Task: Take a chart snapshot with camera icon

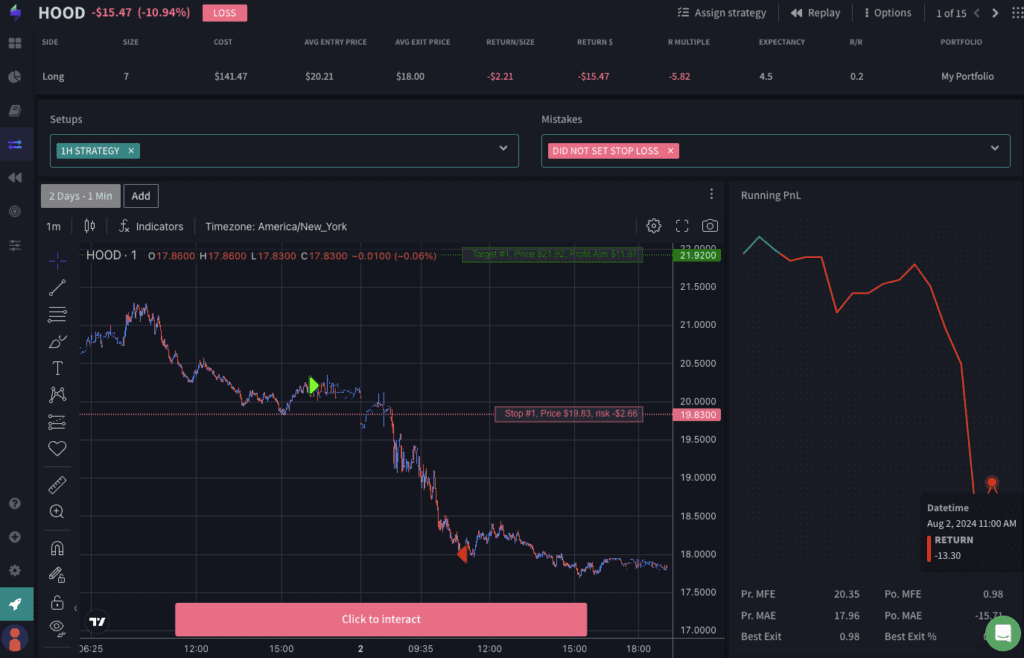Action: [x=710, y=226]
